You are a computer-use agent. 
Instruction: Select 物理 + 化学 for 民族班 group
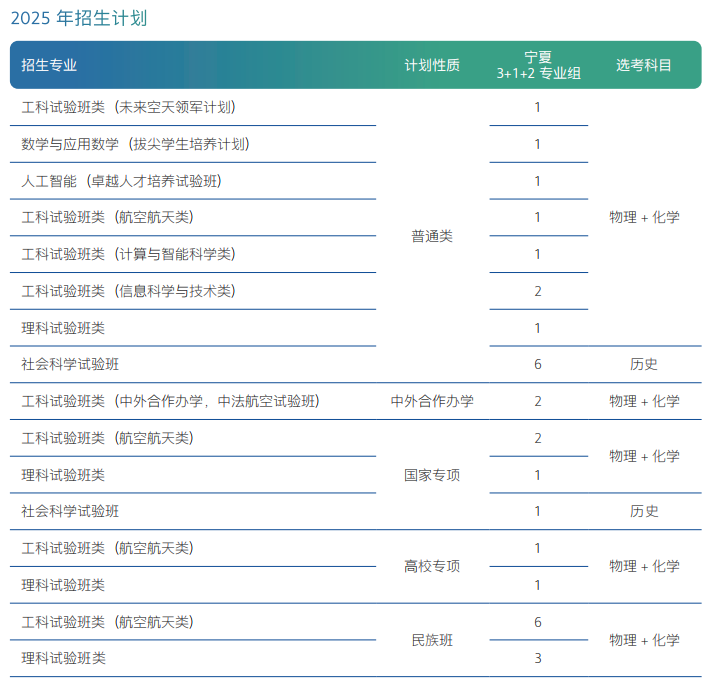pos(644,640)
